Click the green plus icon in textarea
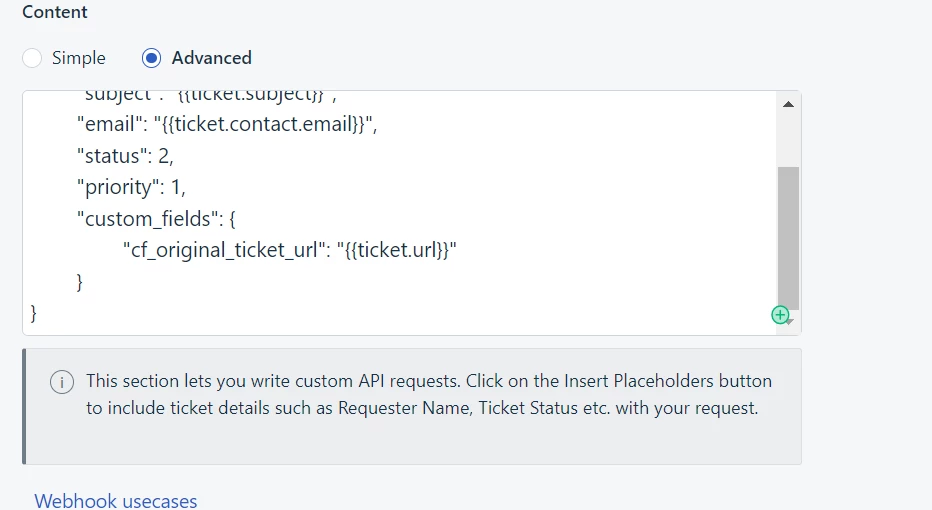 [x=780, y=315]
